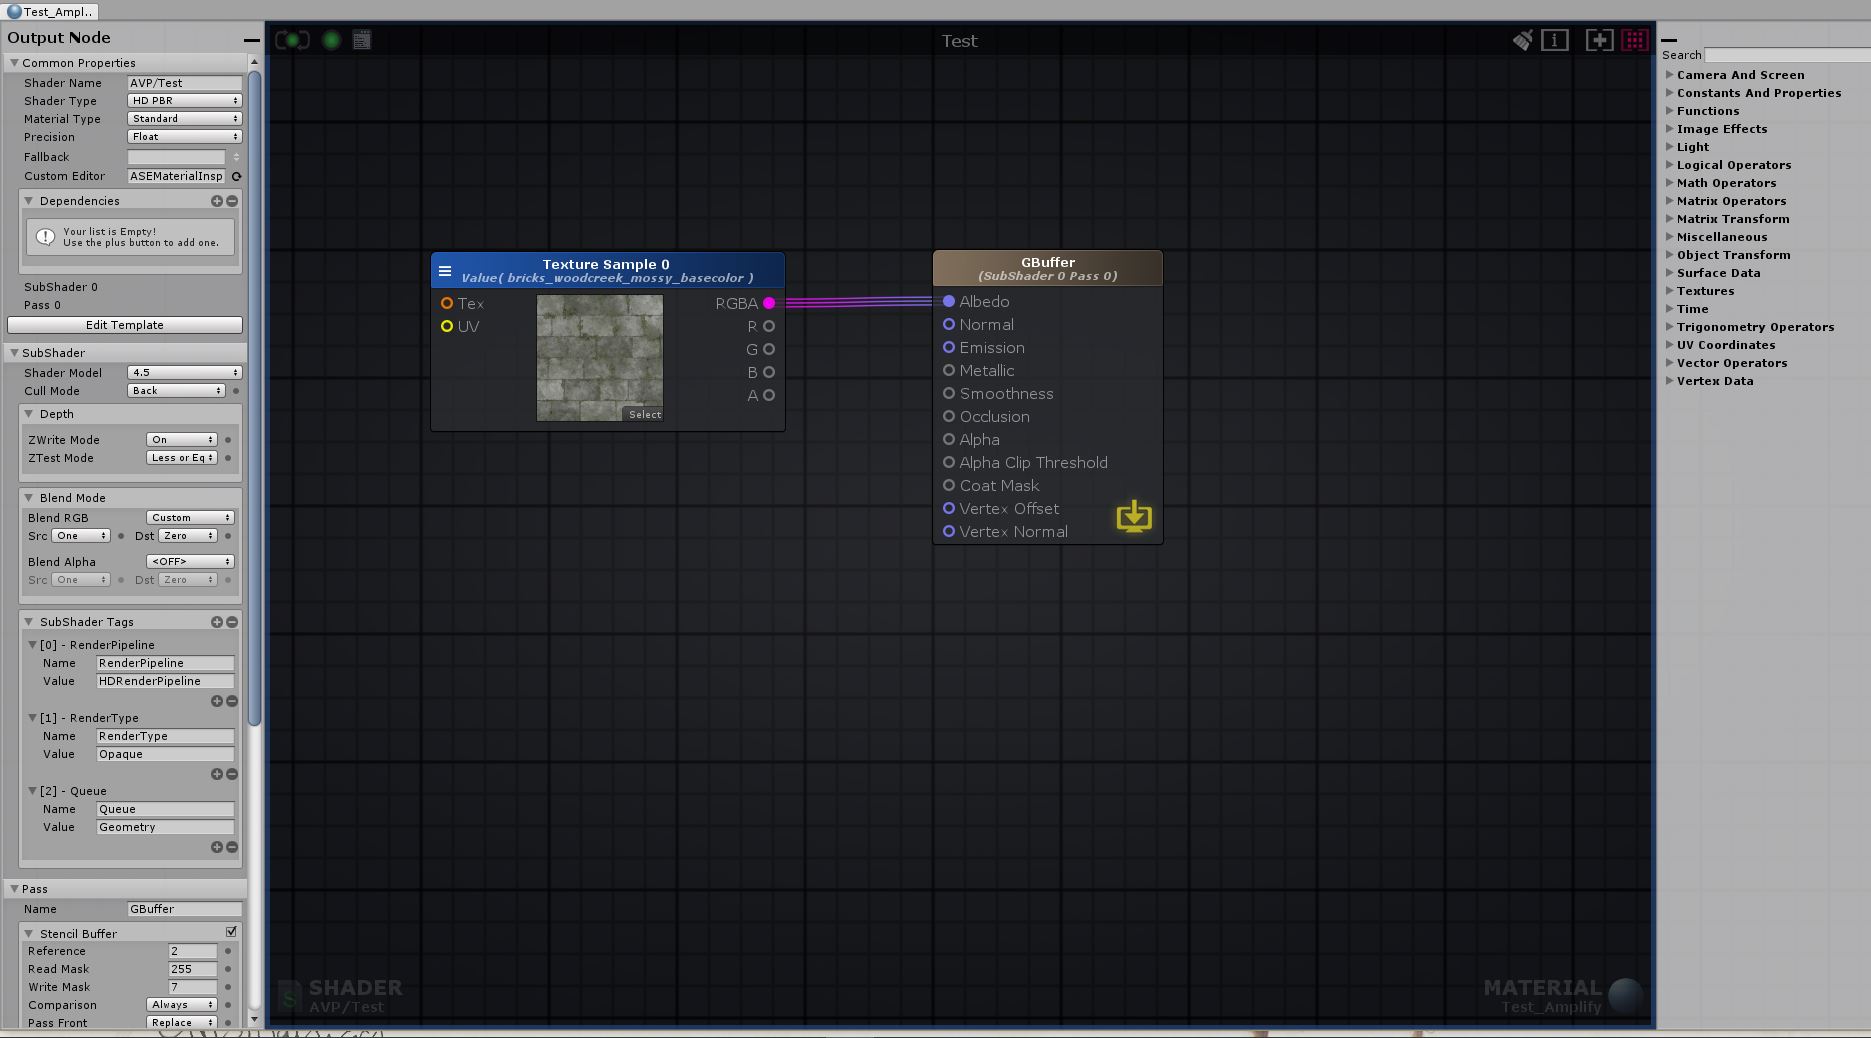
Task: Click minus icon in SubShader Tags header
Action: coord(232,622)
